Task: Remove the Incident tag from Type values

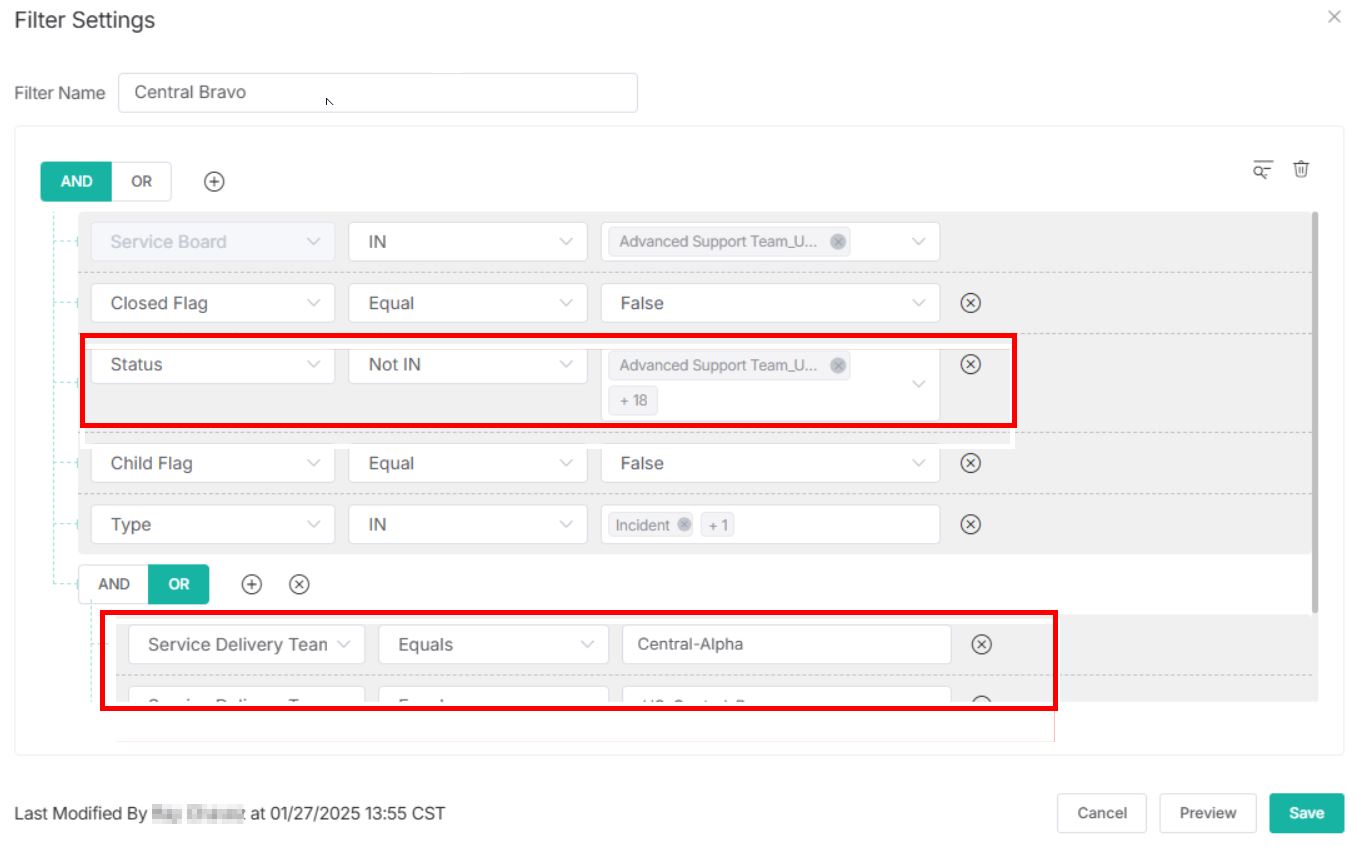Action: (684, 524)
